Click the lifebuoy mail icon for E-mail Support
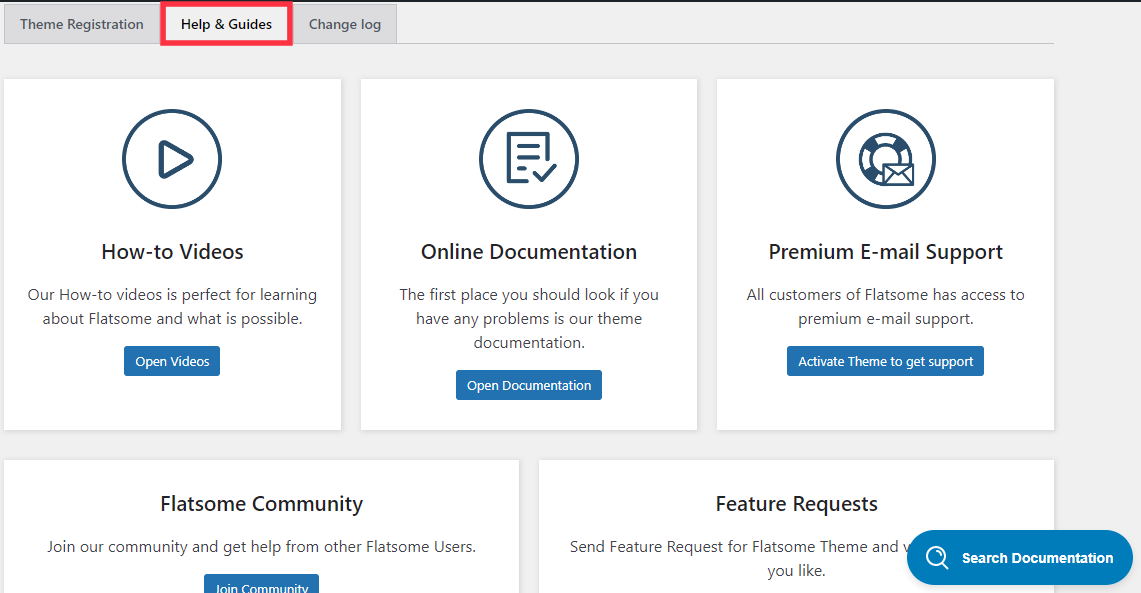This screenshot has width=1141, height=593. tap(886, 159)
